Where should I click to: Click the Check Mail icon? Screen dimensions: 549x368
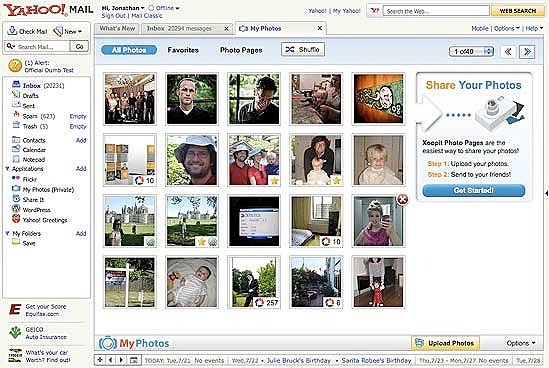coord(13,31)
